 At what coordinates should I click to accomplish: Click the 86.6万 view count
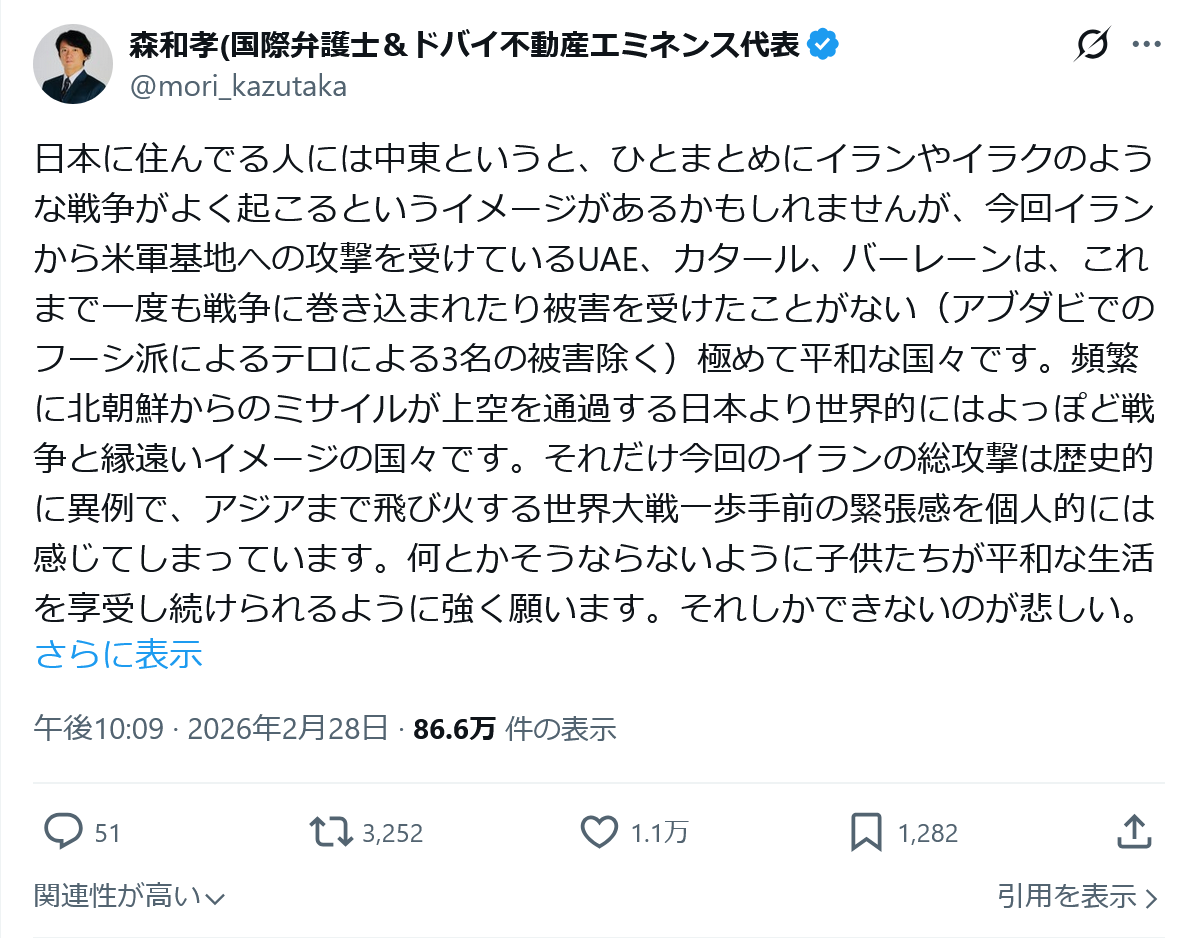(x=455, y=729)
